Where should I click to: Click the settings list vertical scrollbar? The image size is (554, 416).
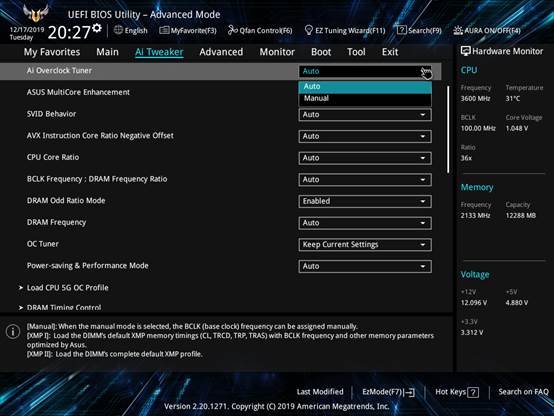pyautogui.click(x=448, y=129)
